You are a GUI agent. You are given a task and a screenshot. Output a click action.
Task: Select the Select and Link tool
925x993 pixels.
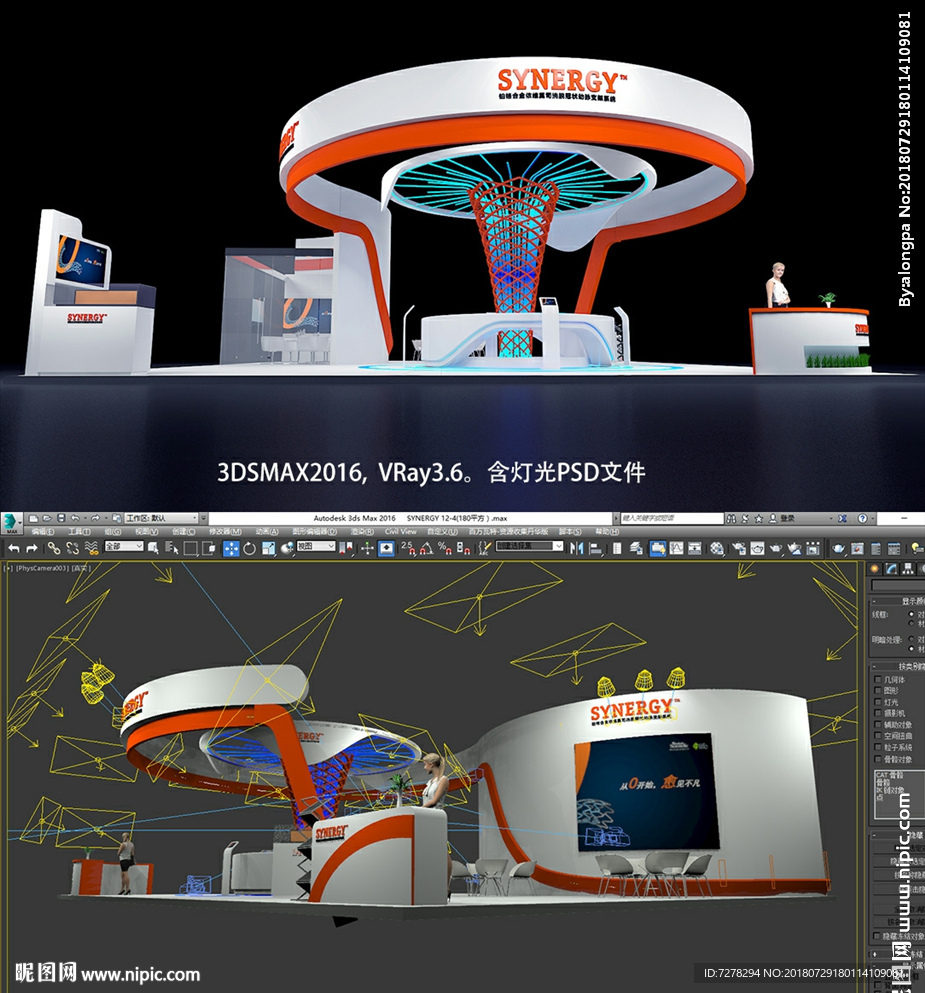tap(54, 548)
